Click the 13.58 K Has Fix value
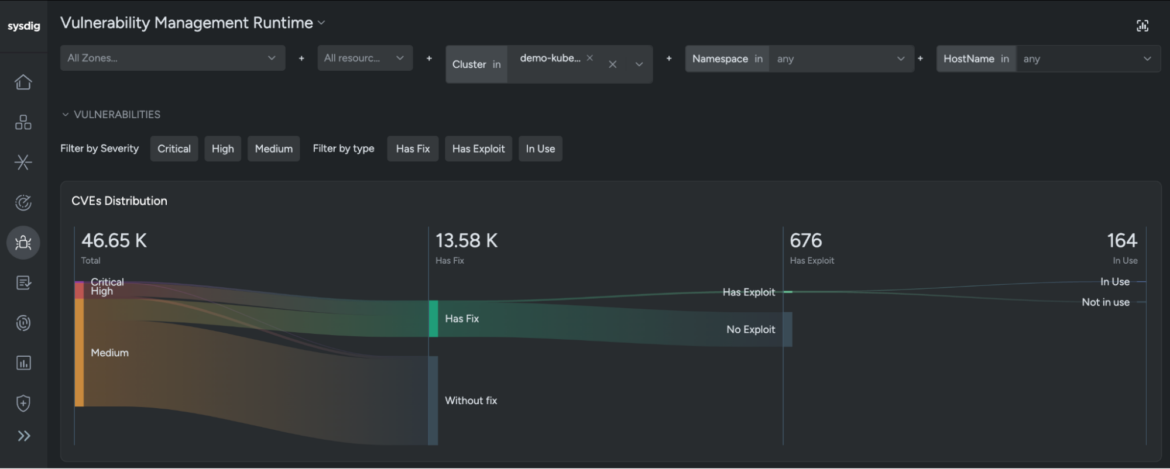The width and height of the screenshot is (1170, 469). click(x=466, y=241)
